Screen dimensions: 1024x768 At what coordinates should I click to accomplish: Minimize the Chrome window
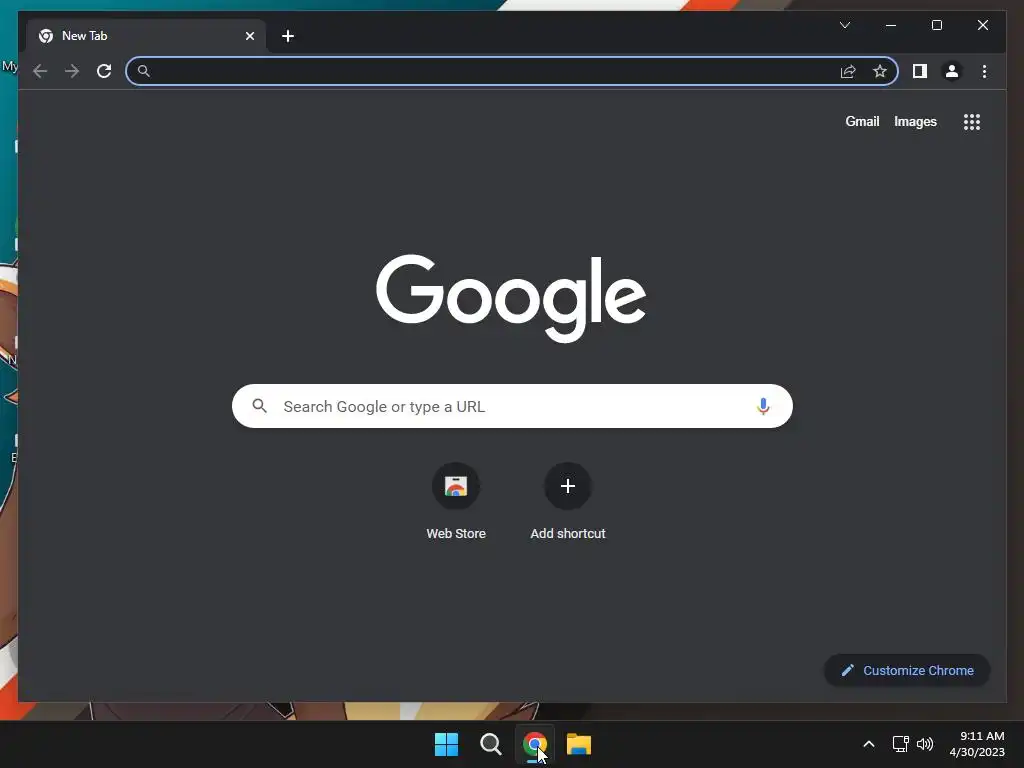[x=891, y=25]
